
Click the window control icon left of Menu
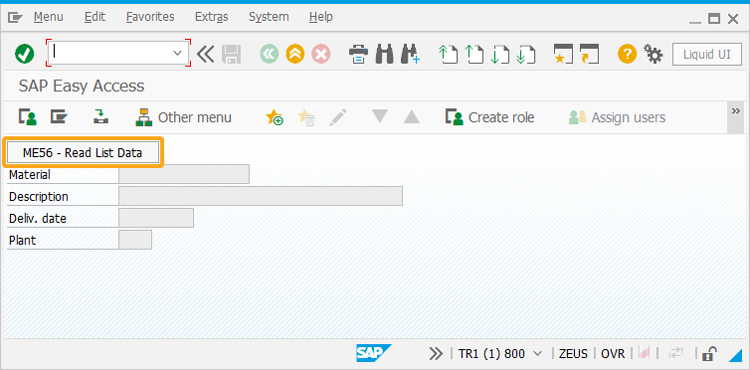15,18
